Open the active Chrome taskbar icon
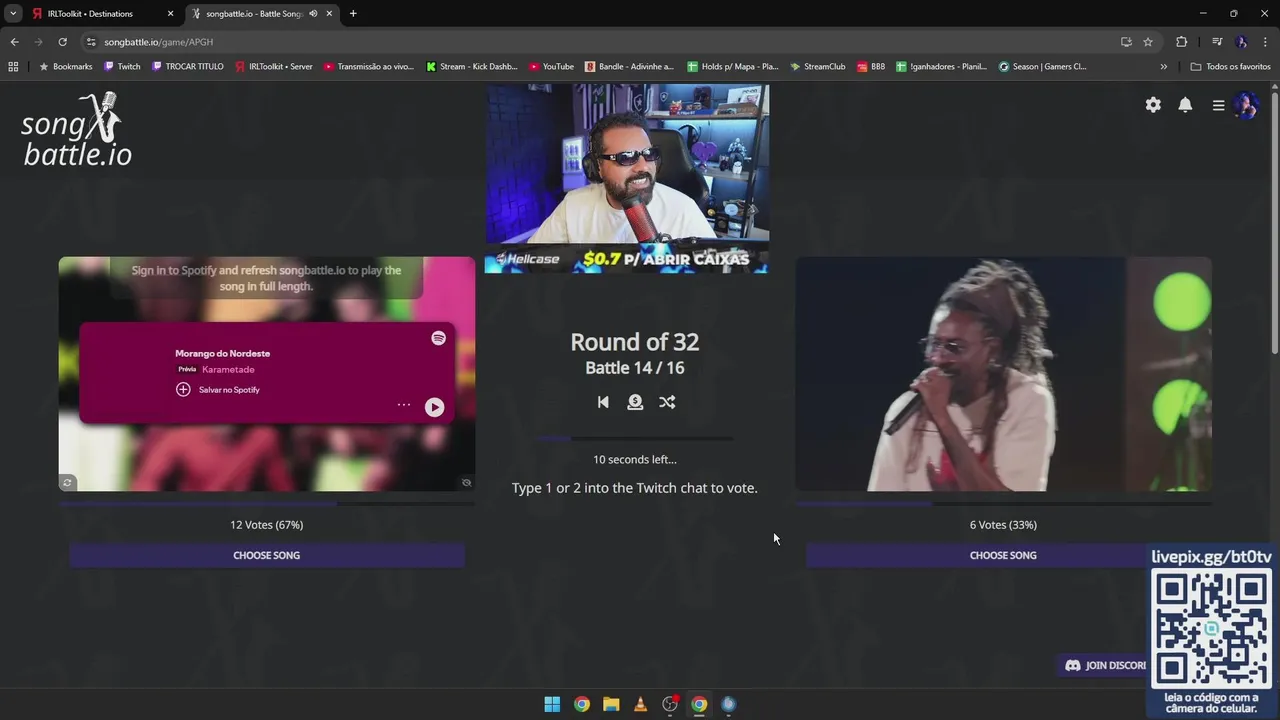The width and height of the screenshot is (1280, 720). 699,704
